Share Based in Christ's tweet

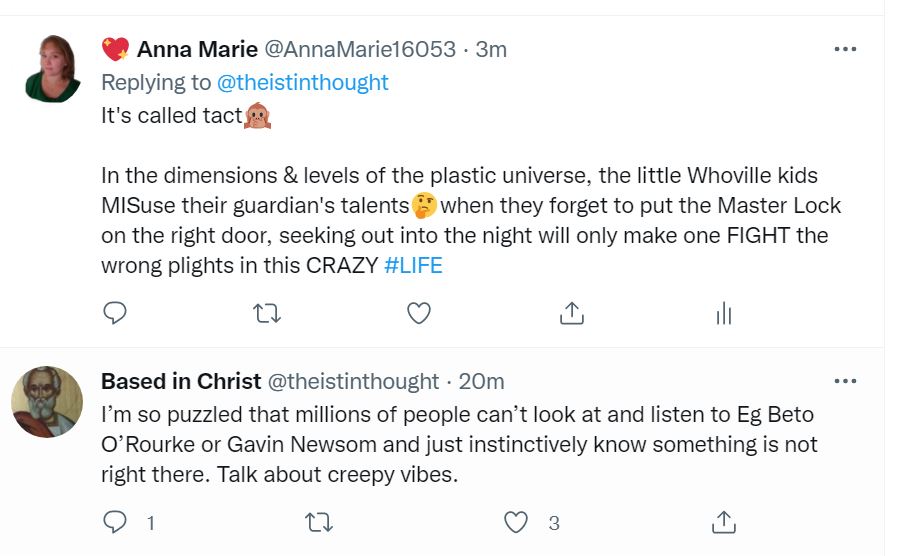[x=723, y=522]
